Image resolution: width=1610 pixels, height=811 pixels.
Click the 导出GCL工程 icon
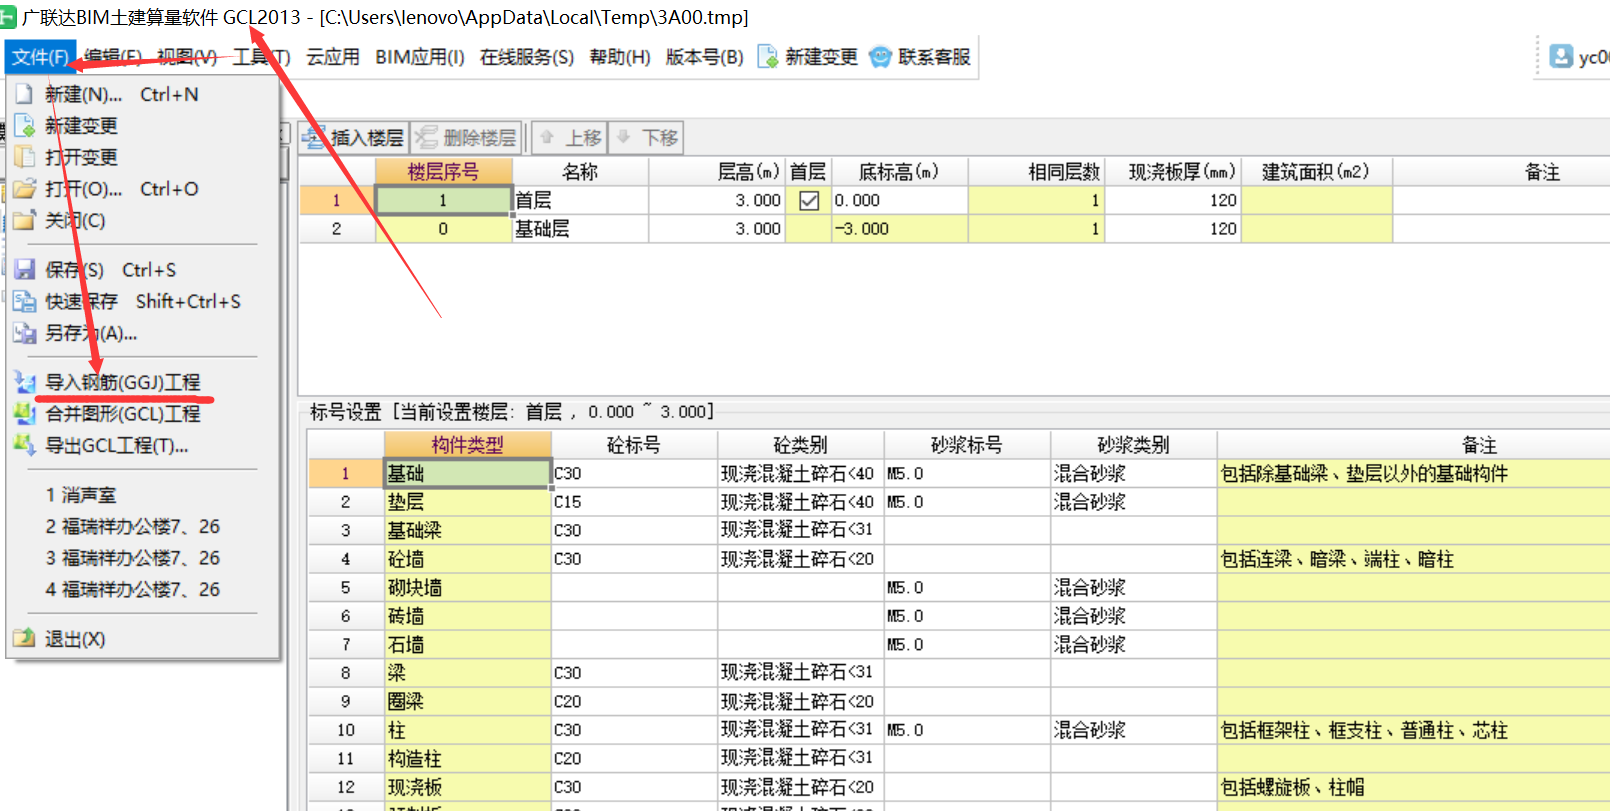click(24, 445)
